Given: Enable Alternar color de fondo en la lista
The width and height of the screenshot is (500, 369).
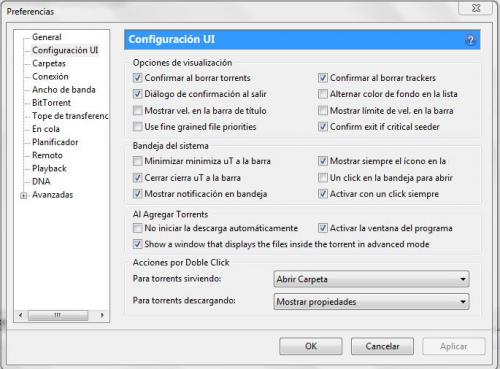Looking at the screenshot, I should 323,94.
